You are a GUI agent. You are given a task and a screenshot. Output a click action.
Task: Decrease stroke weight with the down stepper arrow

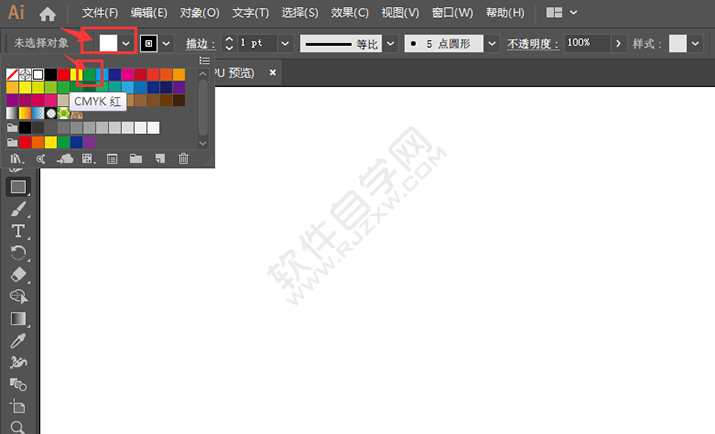[x=229, y=48]
